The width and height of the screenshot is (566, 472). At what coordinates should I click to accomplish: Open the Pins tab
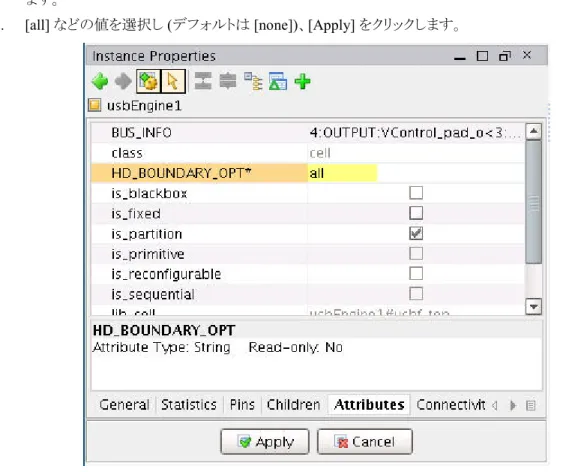pyautogui.click(x=242, y=405)
